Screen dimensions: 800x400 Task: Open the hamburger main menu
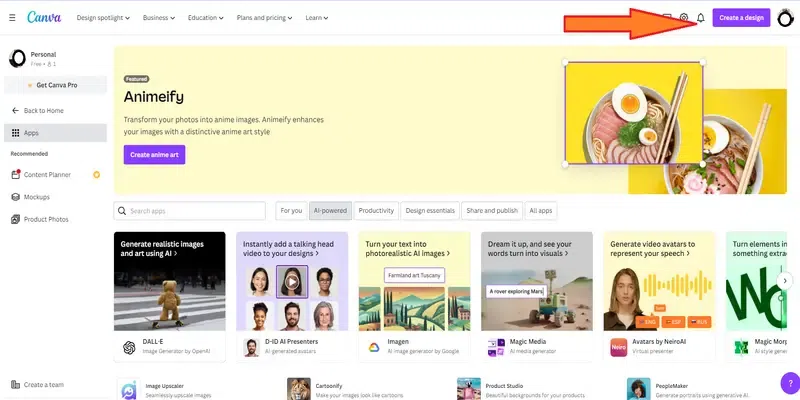[x=12, y=18]
